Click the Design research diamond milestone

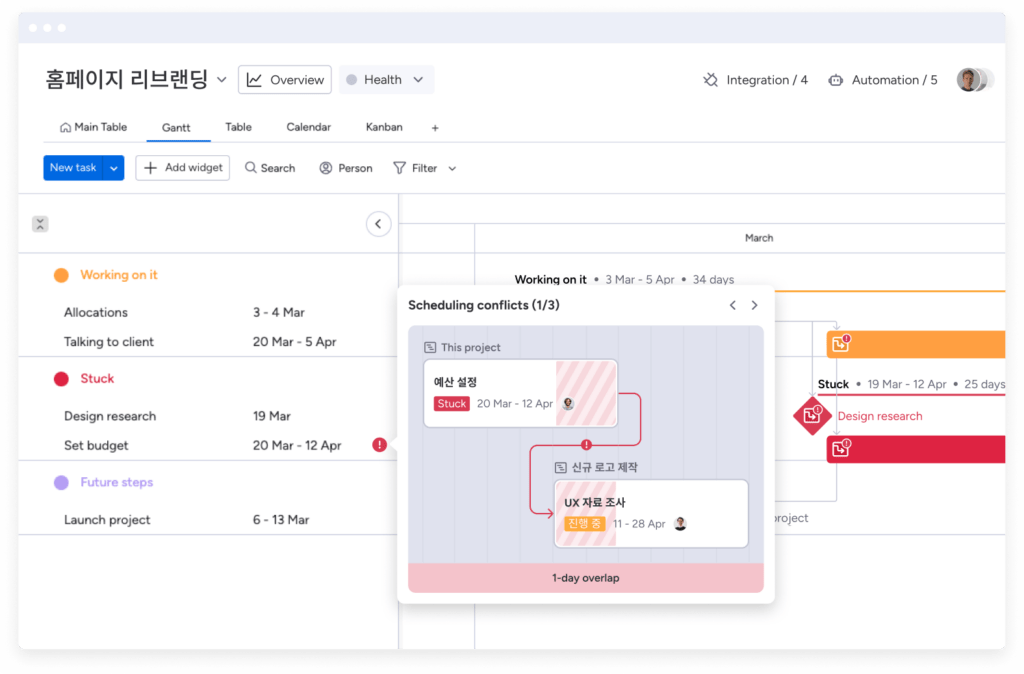coord(811,415)
